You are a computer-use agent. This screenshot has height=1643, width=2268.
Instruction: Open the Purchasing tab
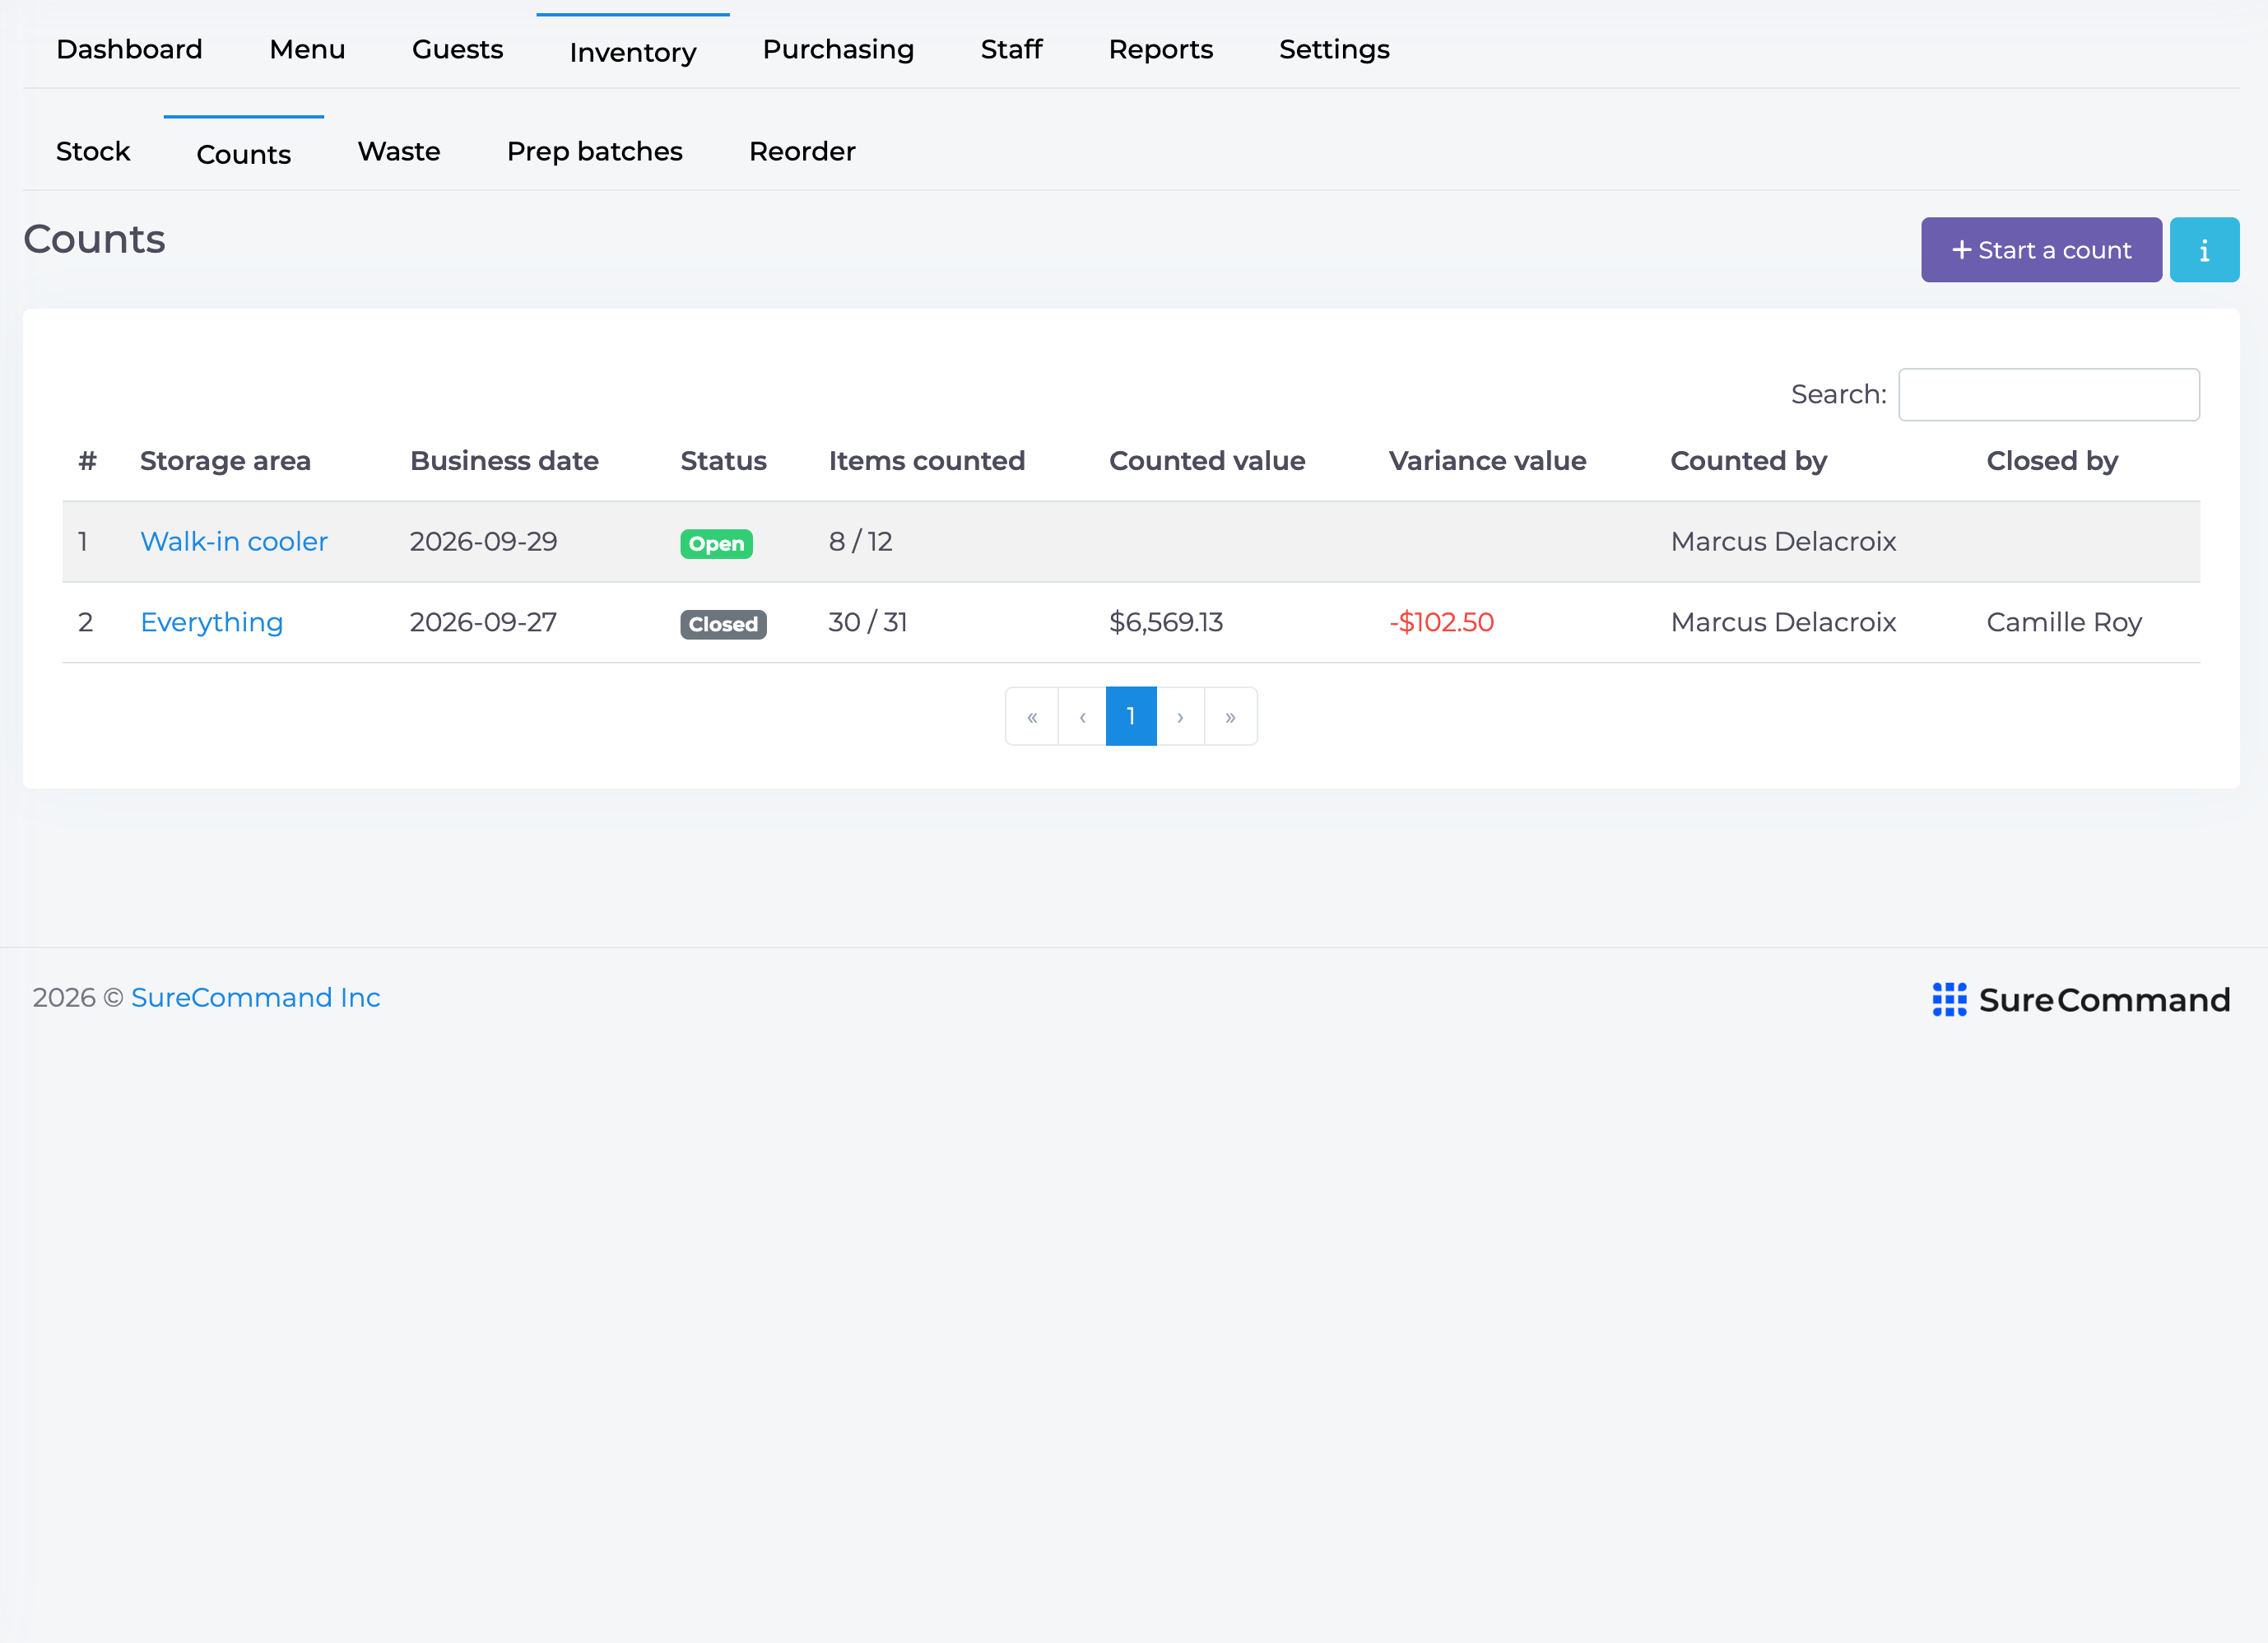(838, 49)
